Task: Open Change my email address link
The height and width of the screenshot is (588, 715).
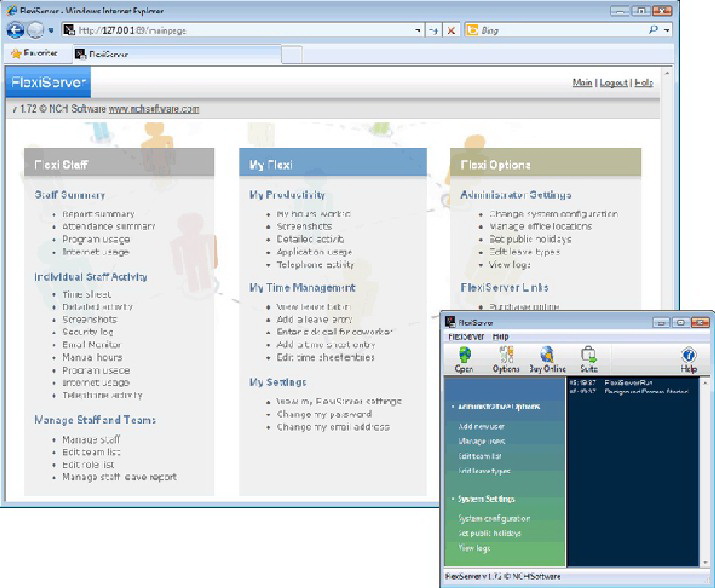Action: point(333,427)
